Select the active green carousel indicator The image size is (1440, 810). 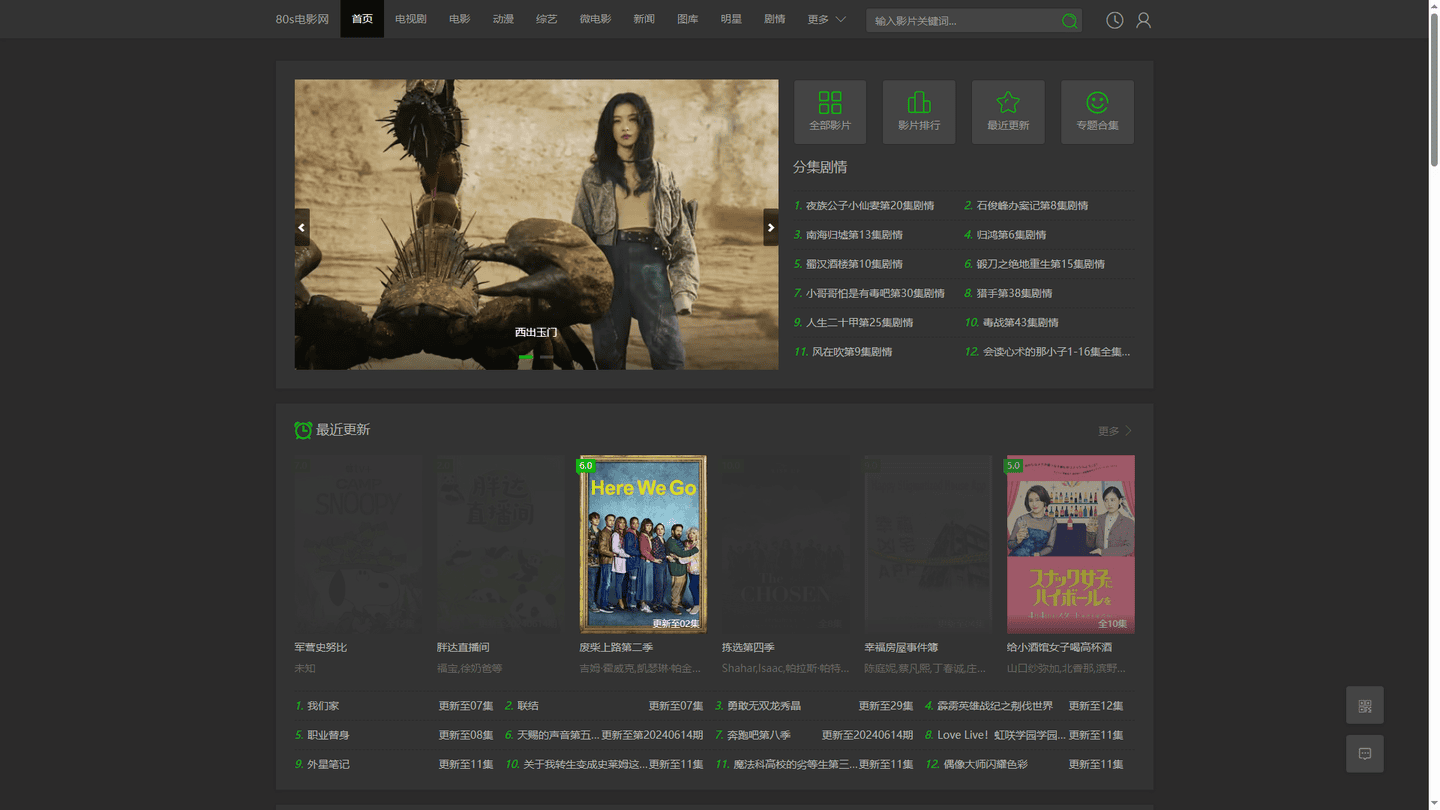coord(526,357)
